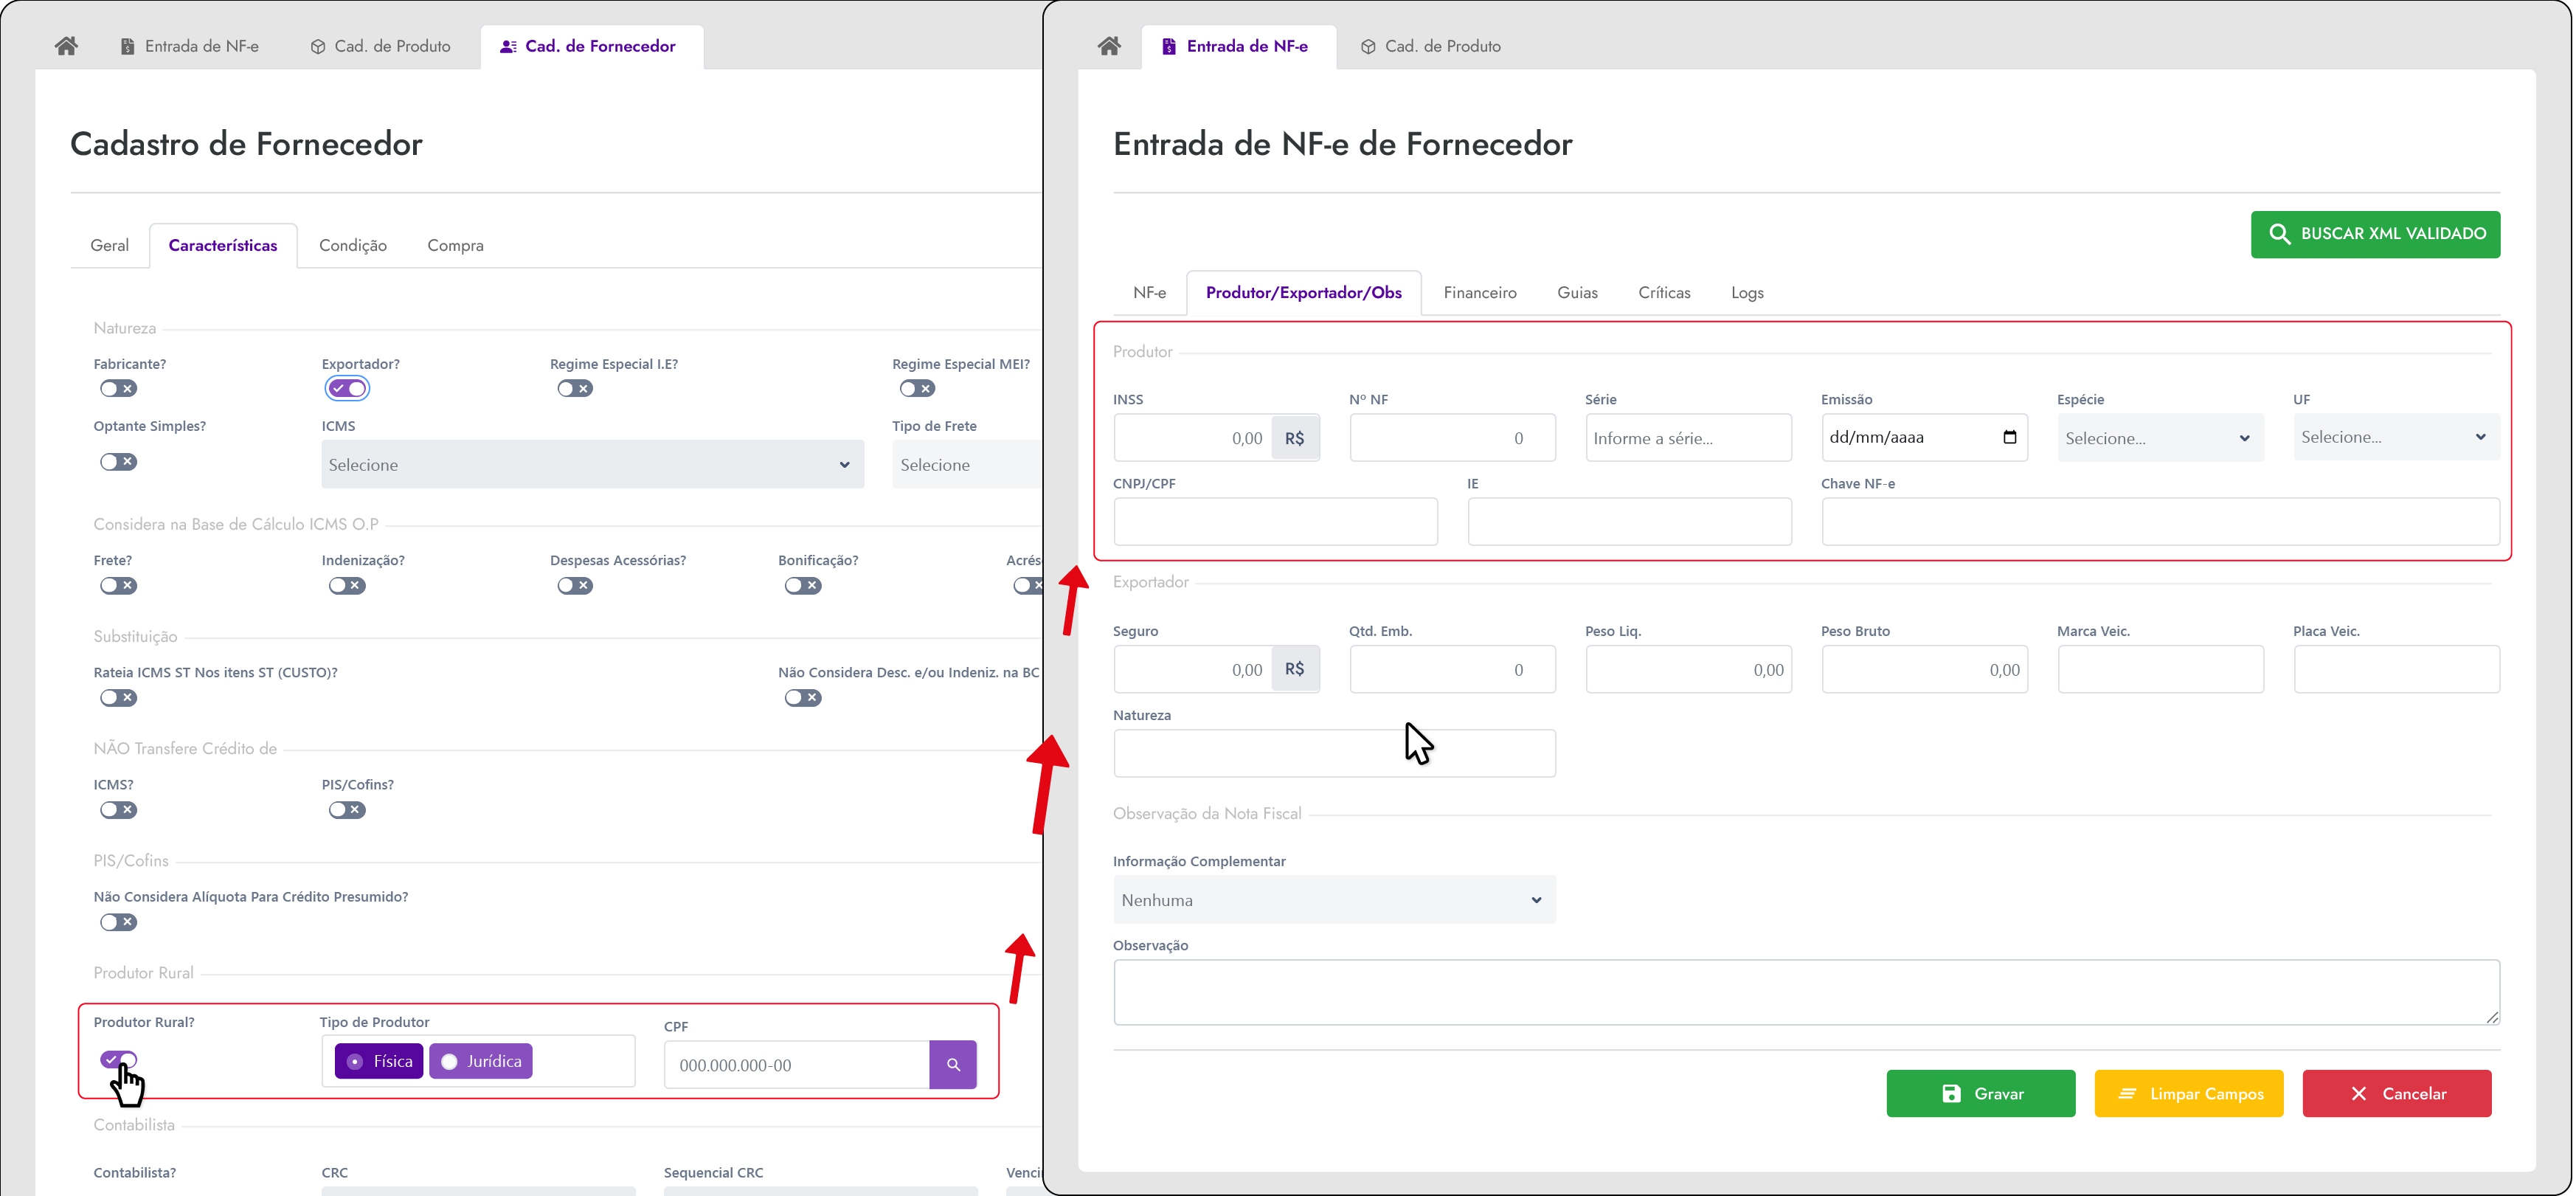Click the Chave NF-e input field
Image resolution: width=2576 pixels, height=1196 pixels.
pos(2160,521)
